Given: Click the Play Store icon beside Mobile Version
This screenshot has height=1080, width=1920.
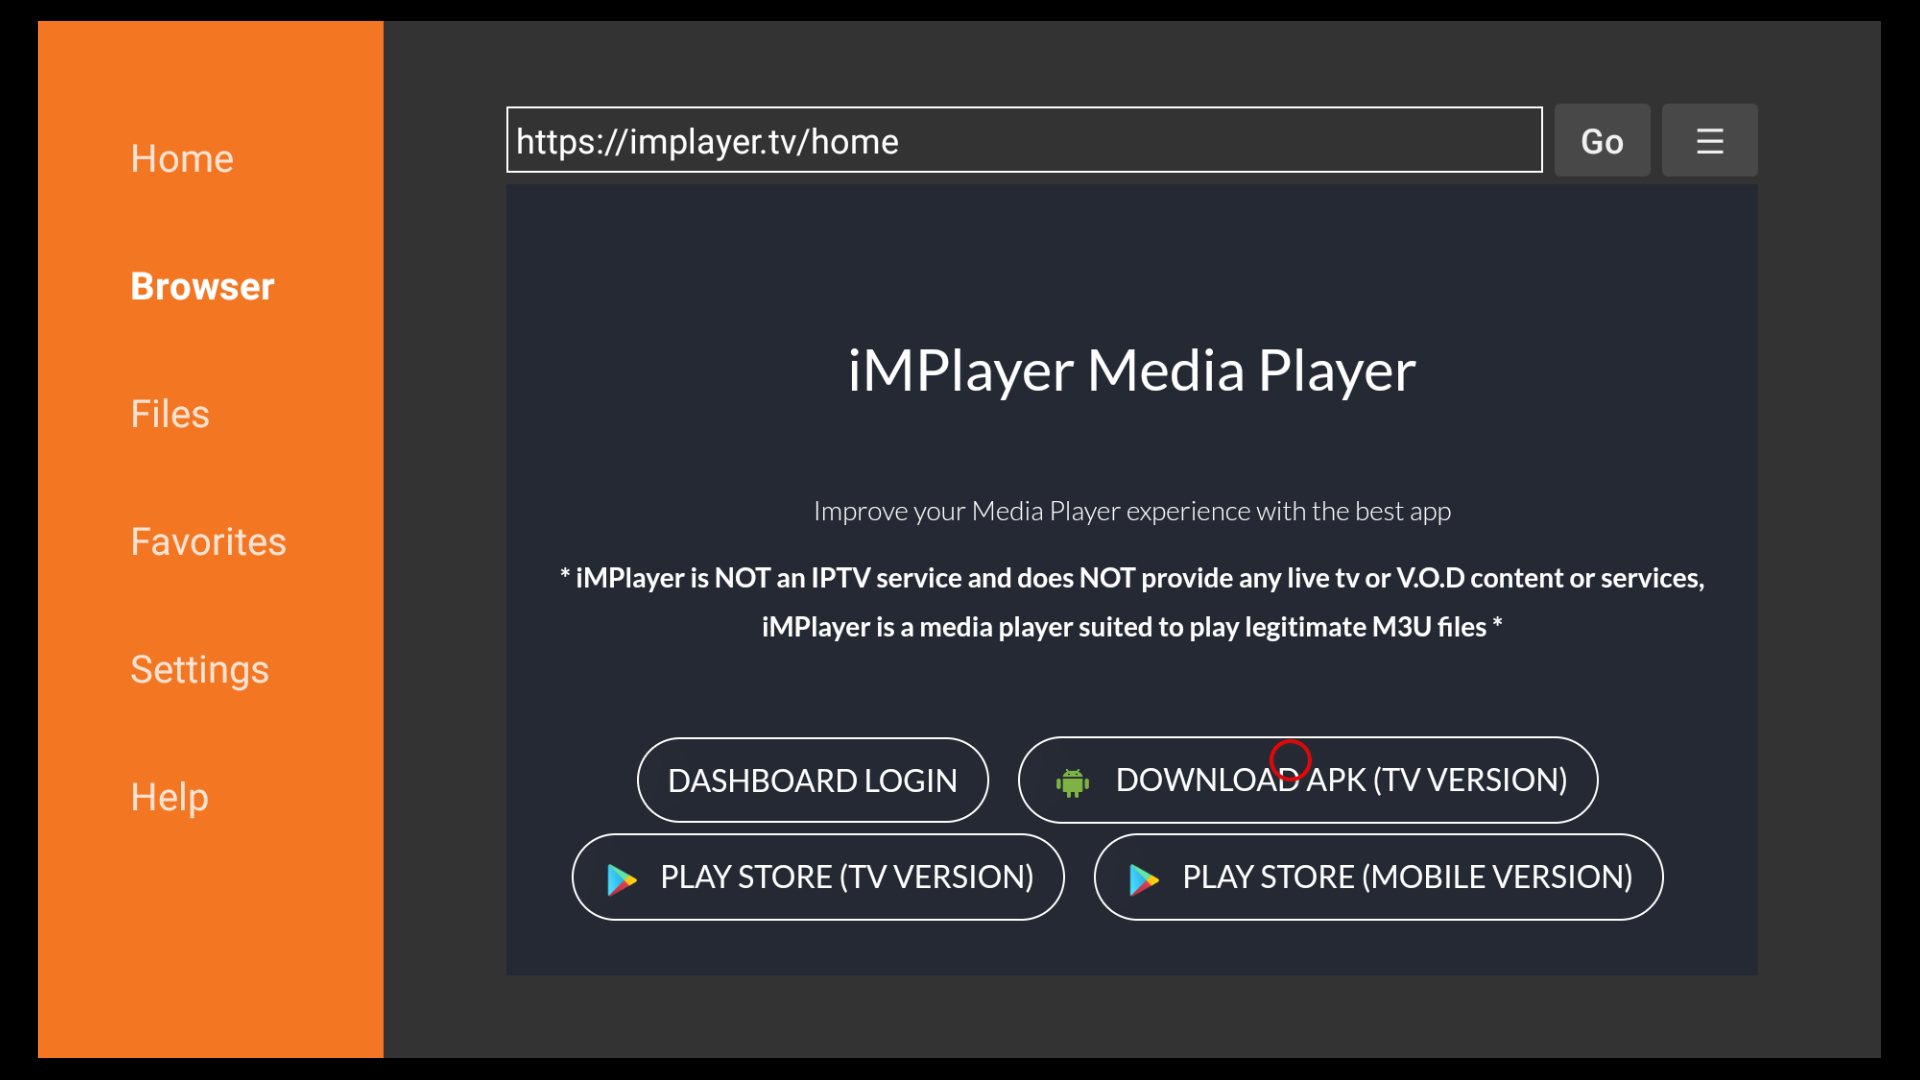Looking at the screenshot, I should click(1144, 879).
